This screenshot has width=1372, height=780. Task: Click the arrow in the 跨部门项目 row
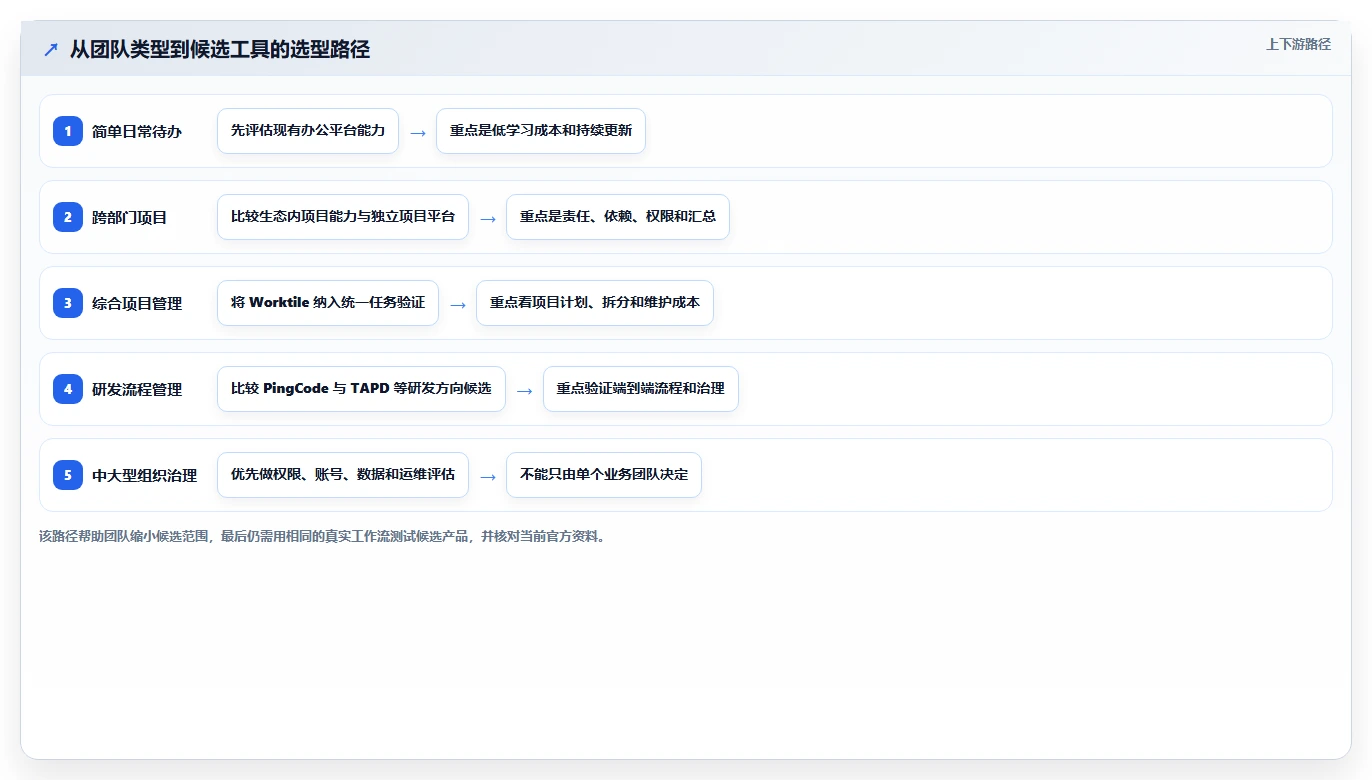point(488,218)
